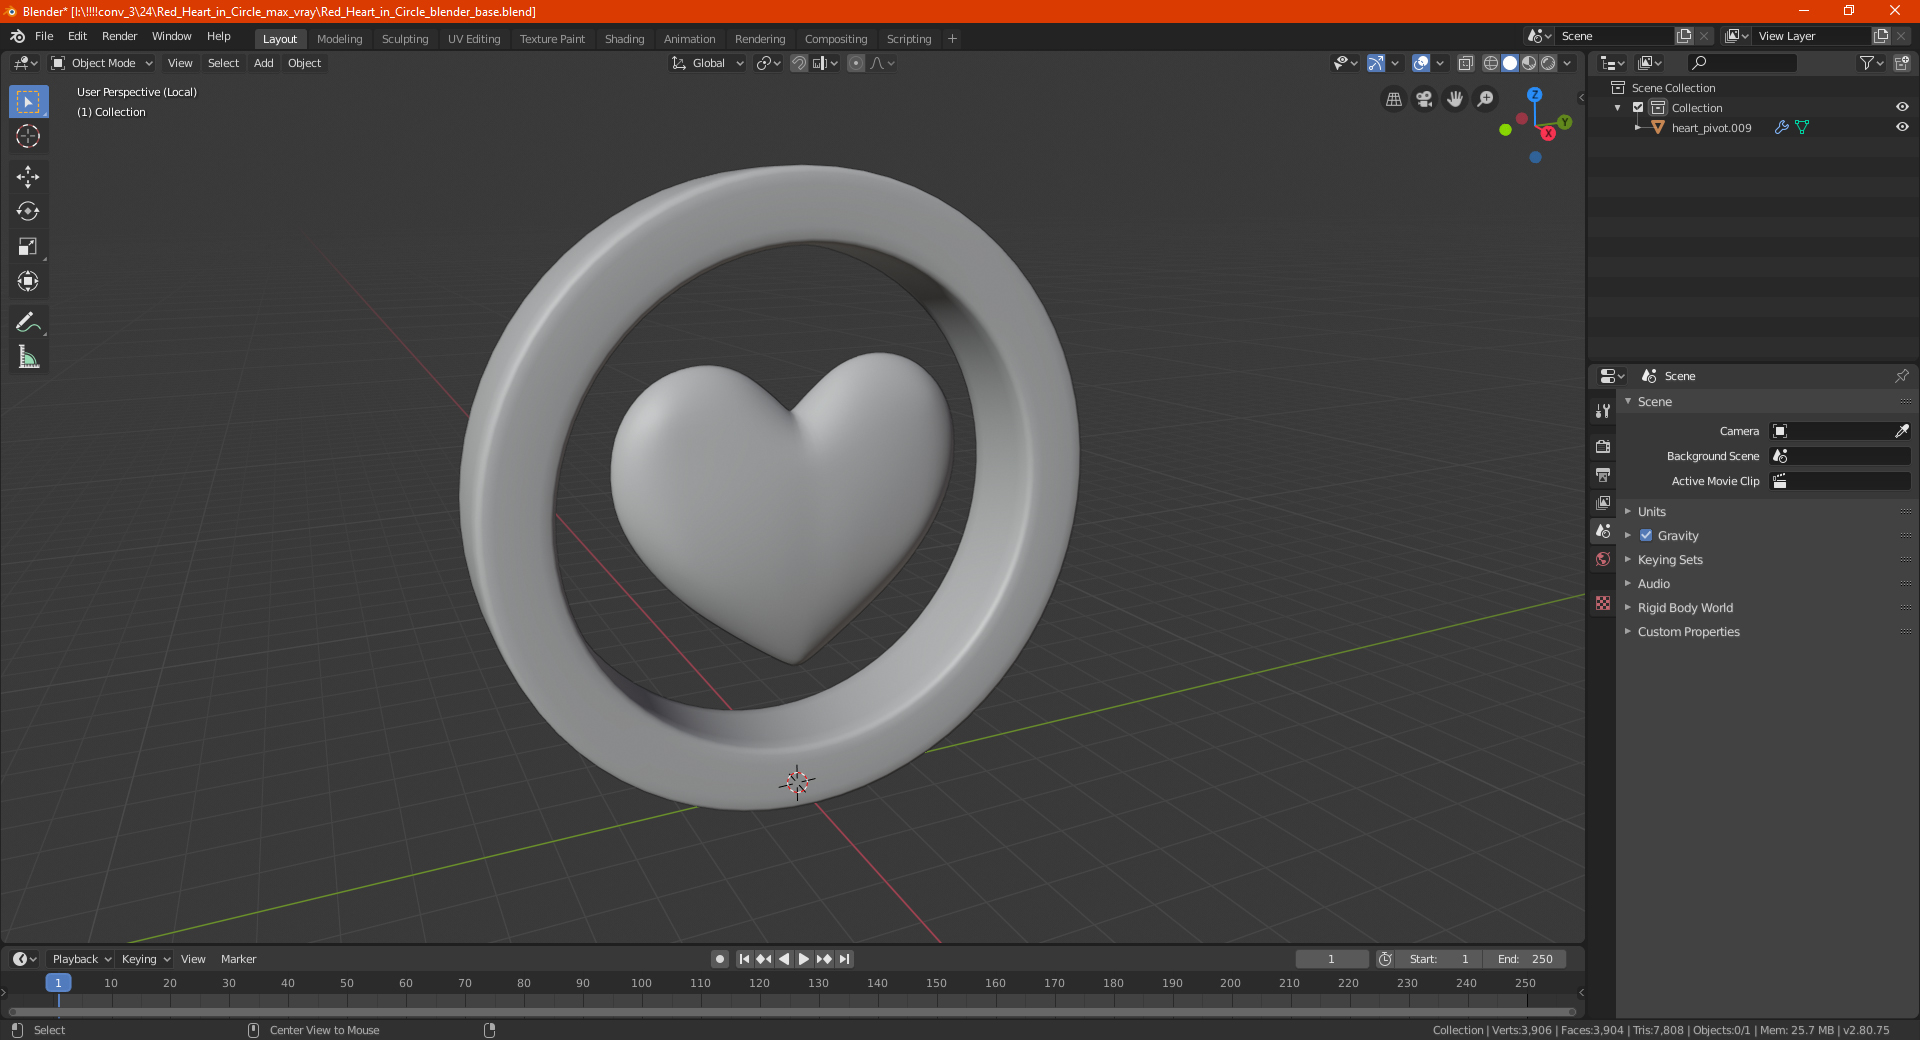Screen dimensions: 1920x1040
Task: Open the Render properties tab
Action: (x=1603, y=446)
